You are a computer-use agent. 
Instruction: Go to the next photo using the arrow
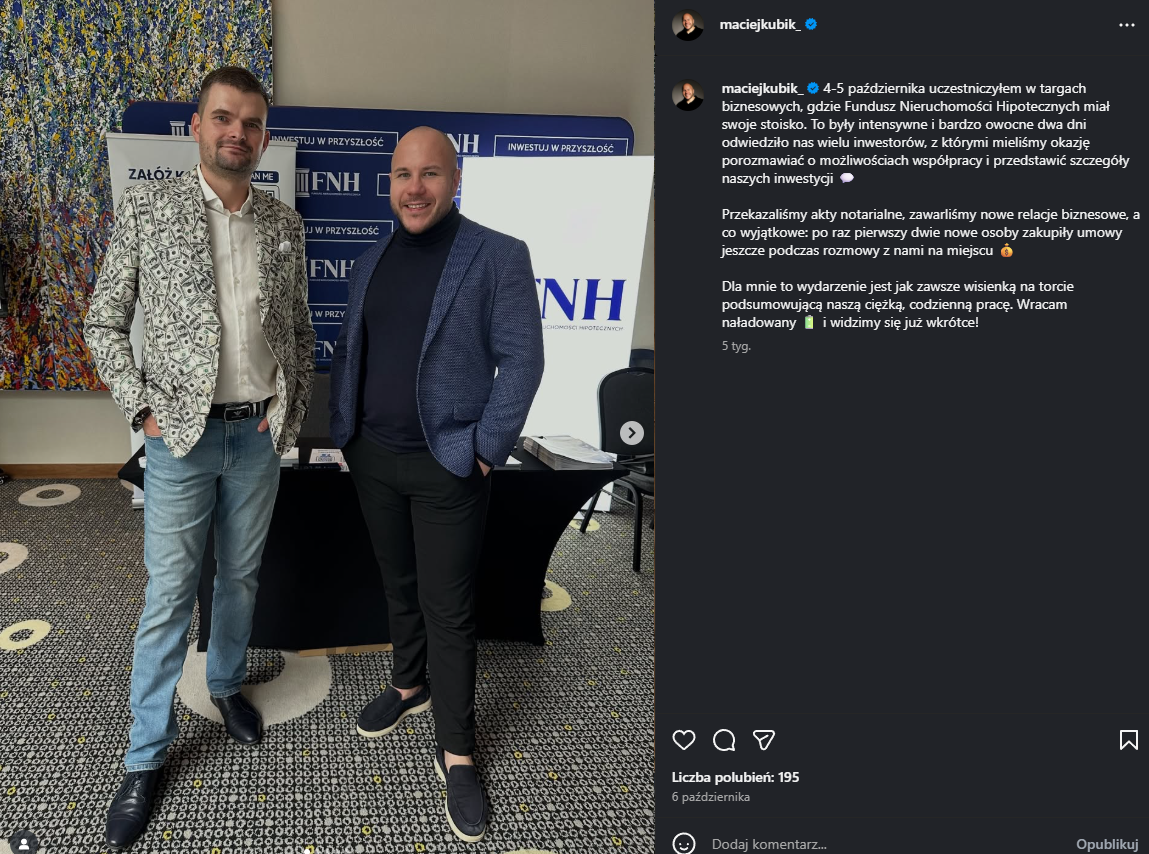point(632,432)
